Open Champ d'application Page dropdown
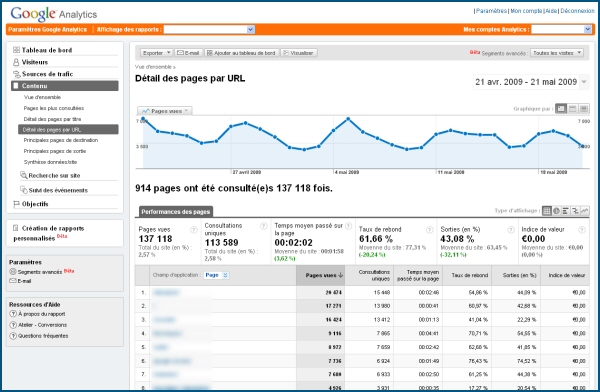The width and height of the screenshot is (600, 392). point(216,275)
